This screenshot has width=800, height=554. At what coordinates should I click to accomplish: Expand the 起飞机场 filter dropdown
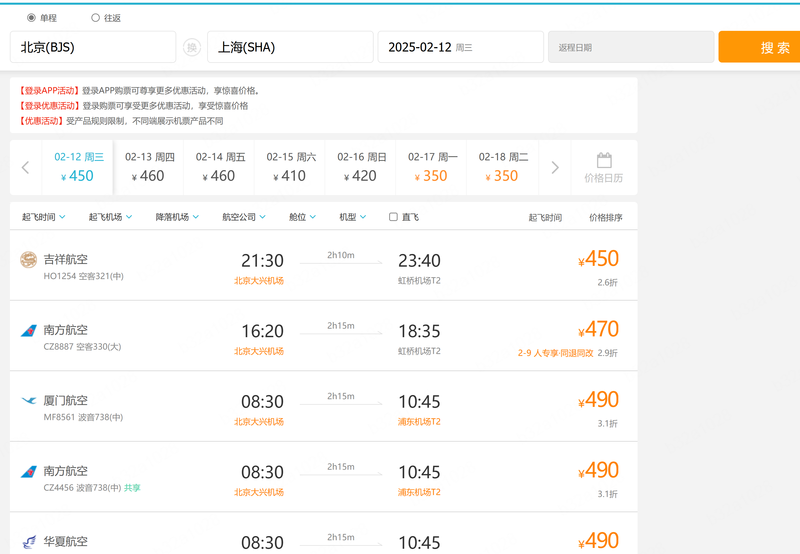[x=110, y=217]
